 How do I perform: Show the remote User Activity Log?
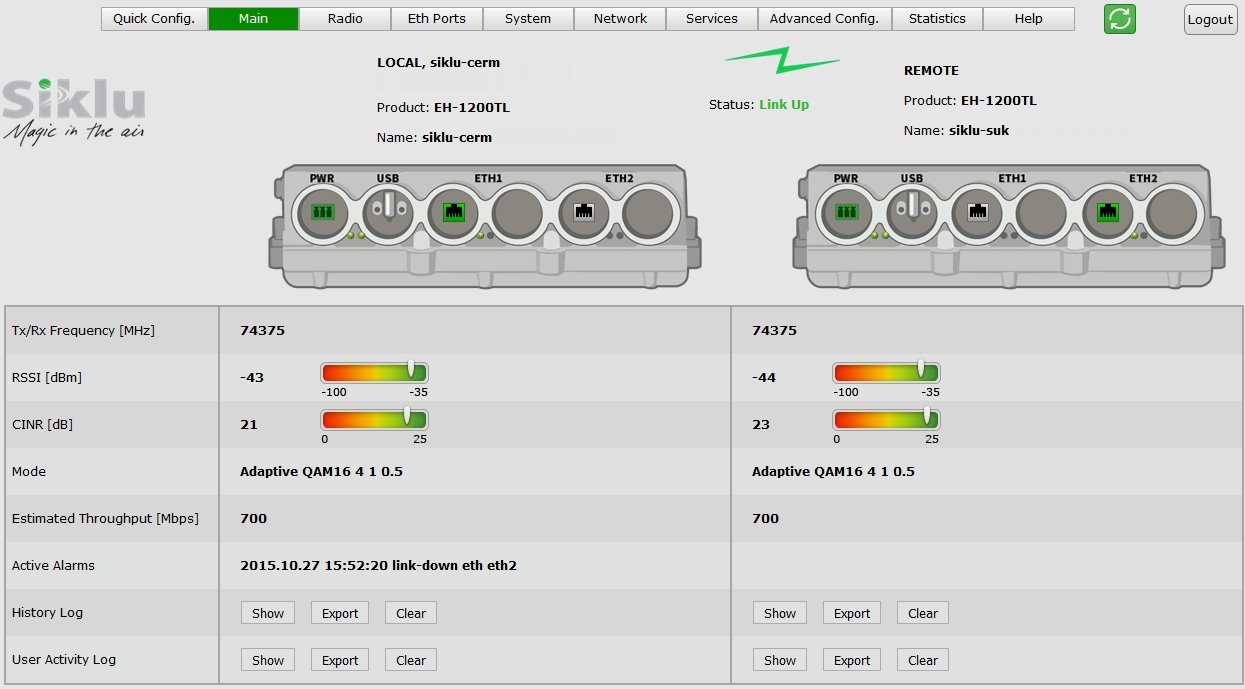point(780,660)
